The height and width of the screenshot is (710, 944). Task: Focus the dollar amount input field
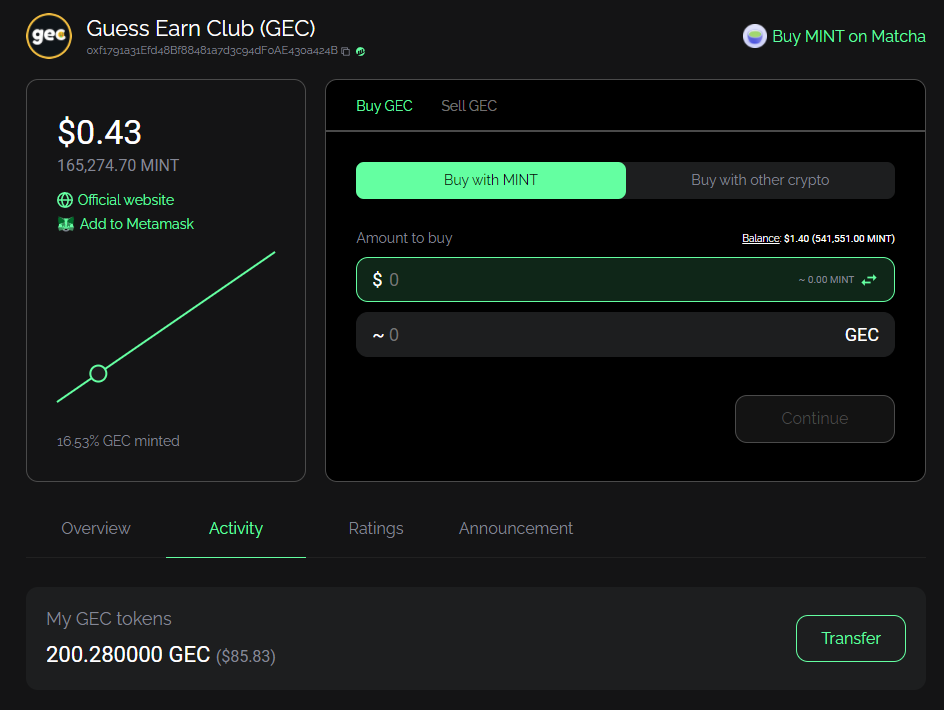point(625,279)
